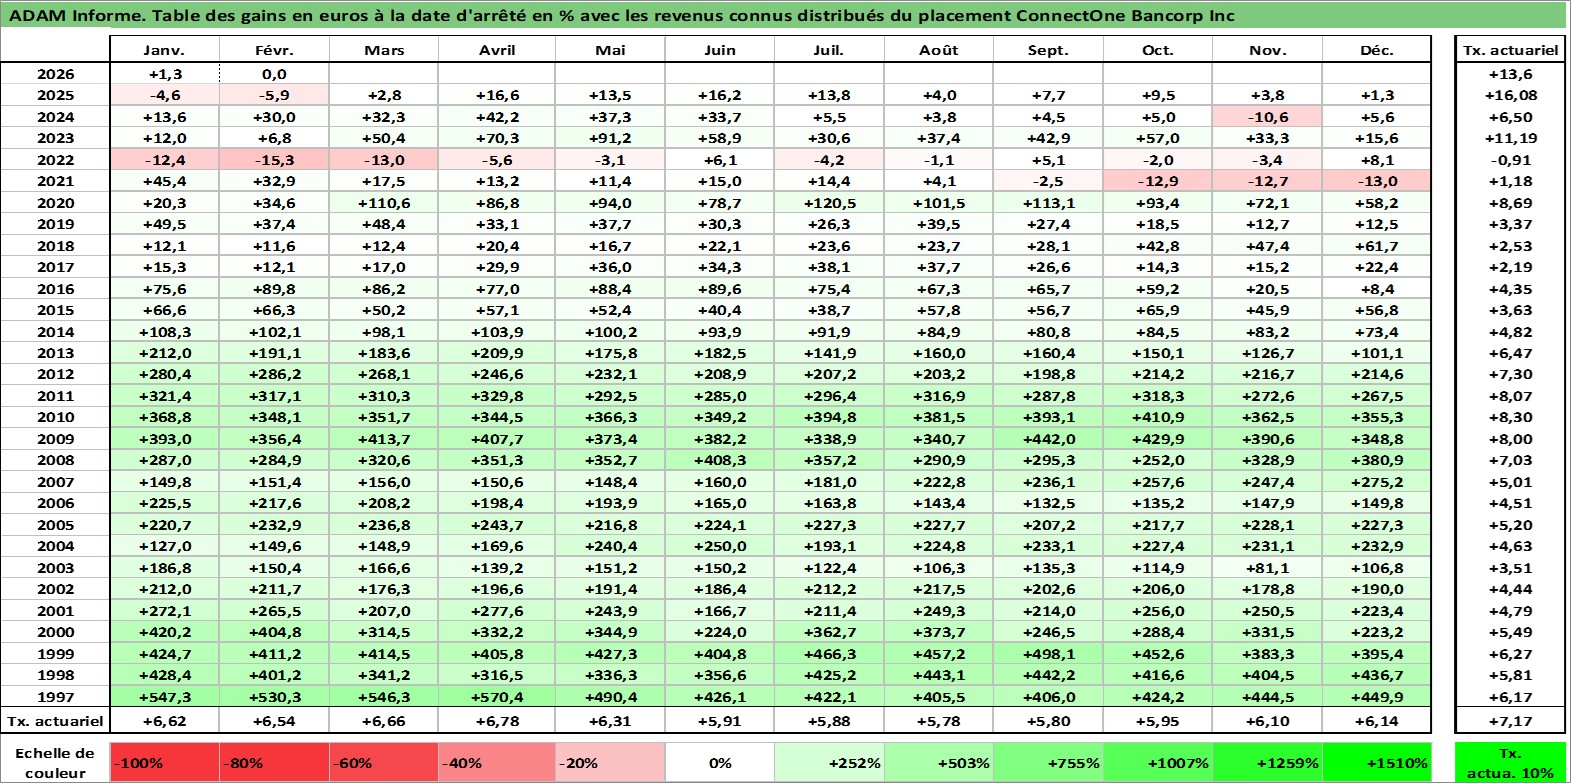
Task: Click the +5,78 Août actuarial rate cell
Action: tap(939, 721)
